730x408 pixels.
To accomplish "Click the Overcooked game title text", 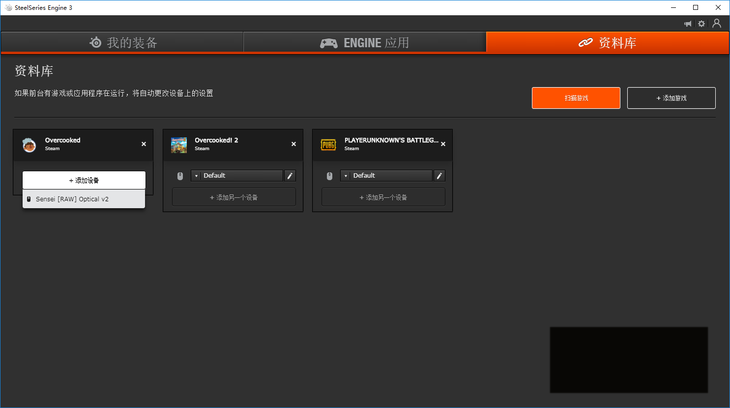I will coord(62,140).
